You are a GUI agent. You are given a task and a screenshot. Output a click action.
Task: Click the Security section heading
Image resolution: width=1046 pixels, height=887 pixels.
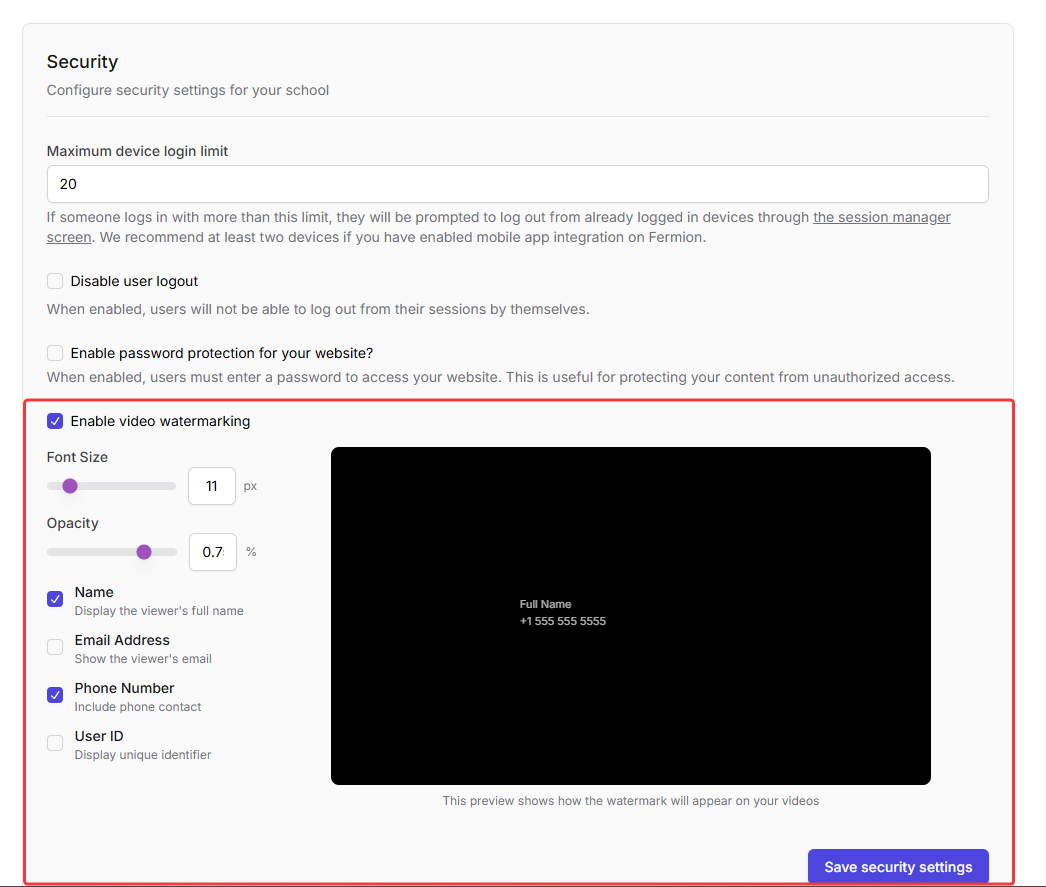pyautogui.click(x=82, y=62)
